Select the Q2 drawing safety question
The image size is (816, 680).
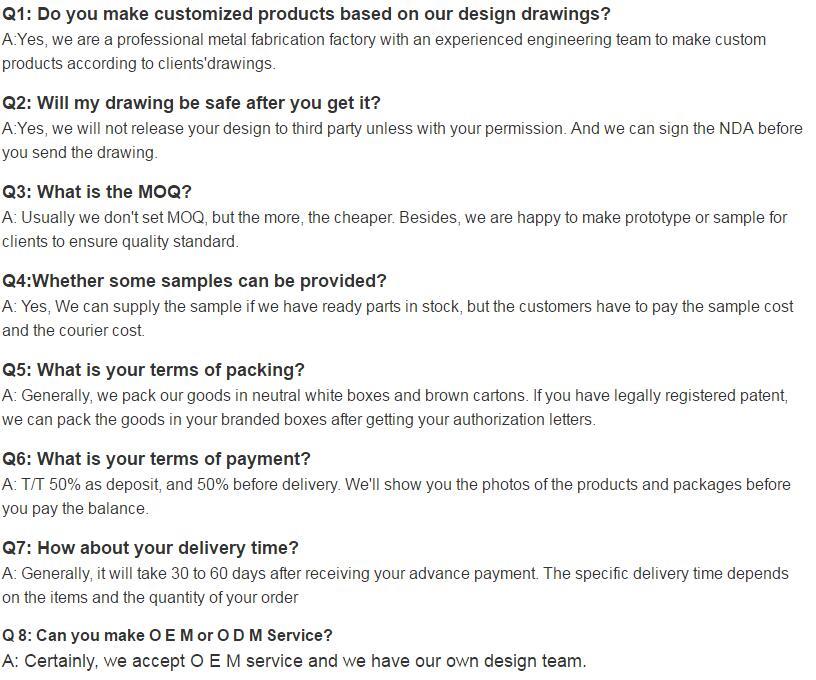tap(191, 103)
